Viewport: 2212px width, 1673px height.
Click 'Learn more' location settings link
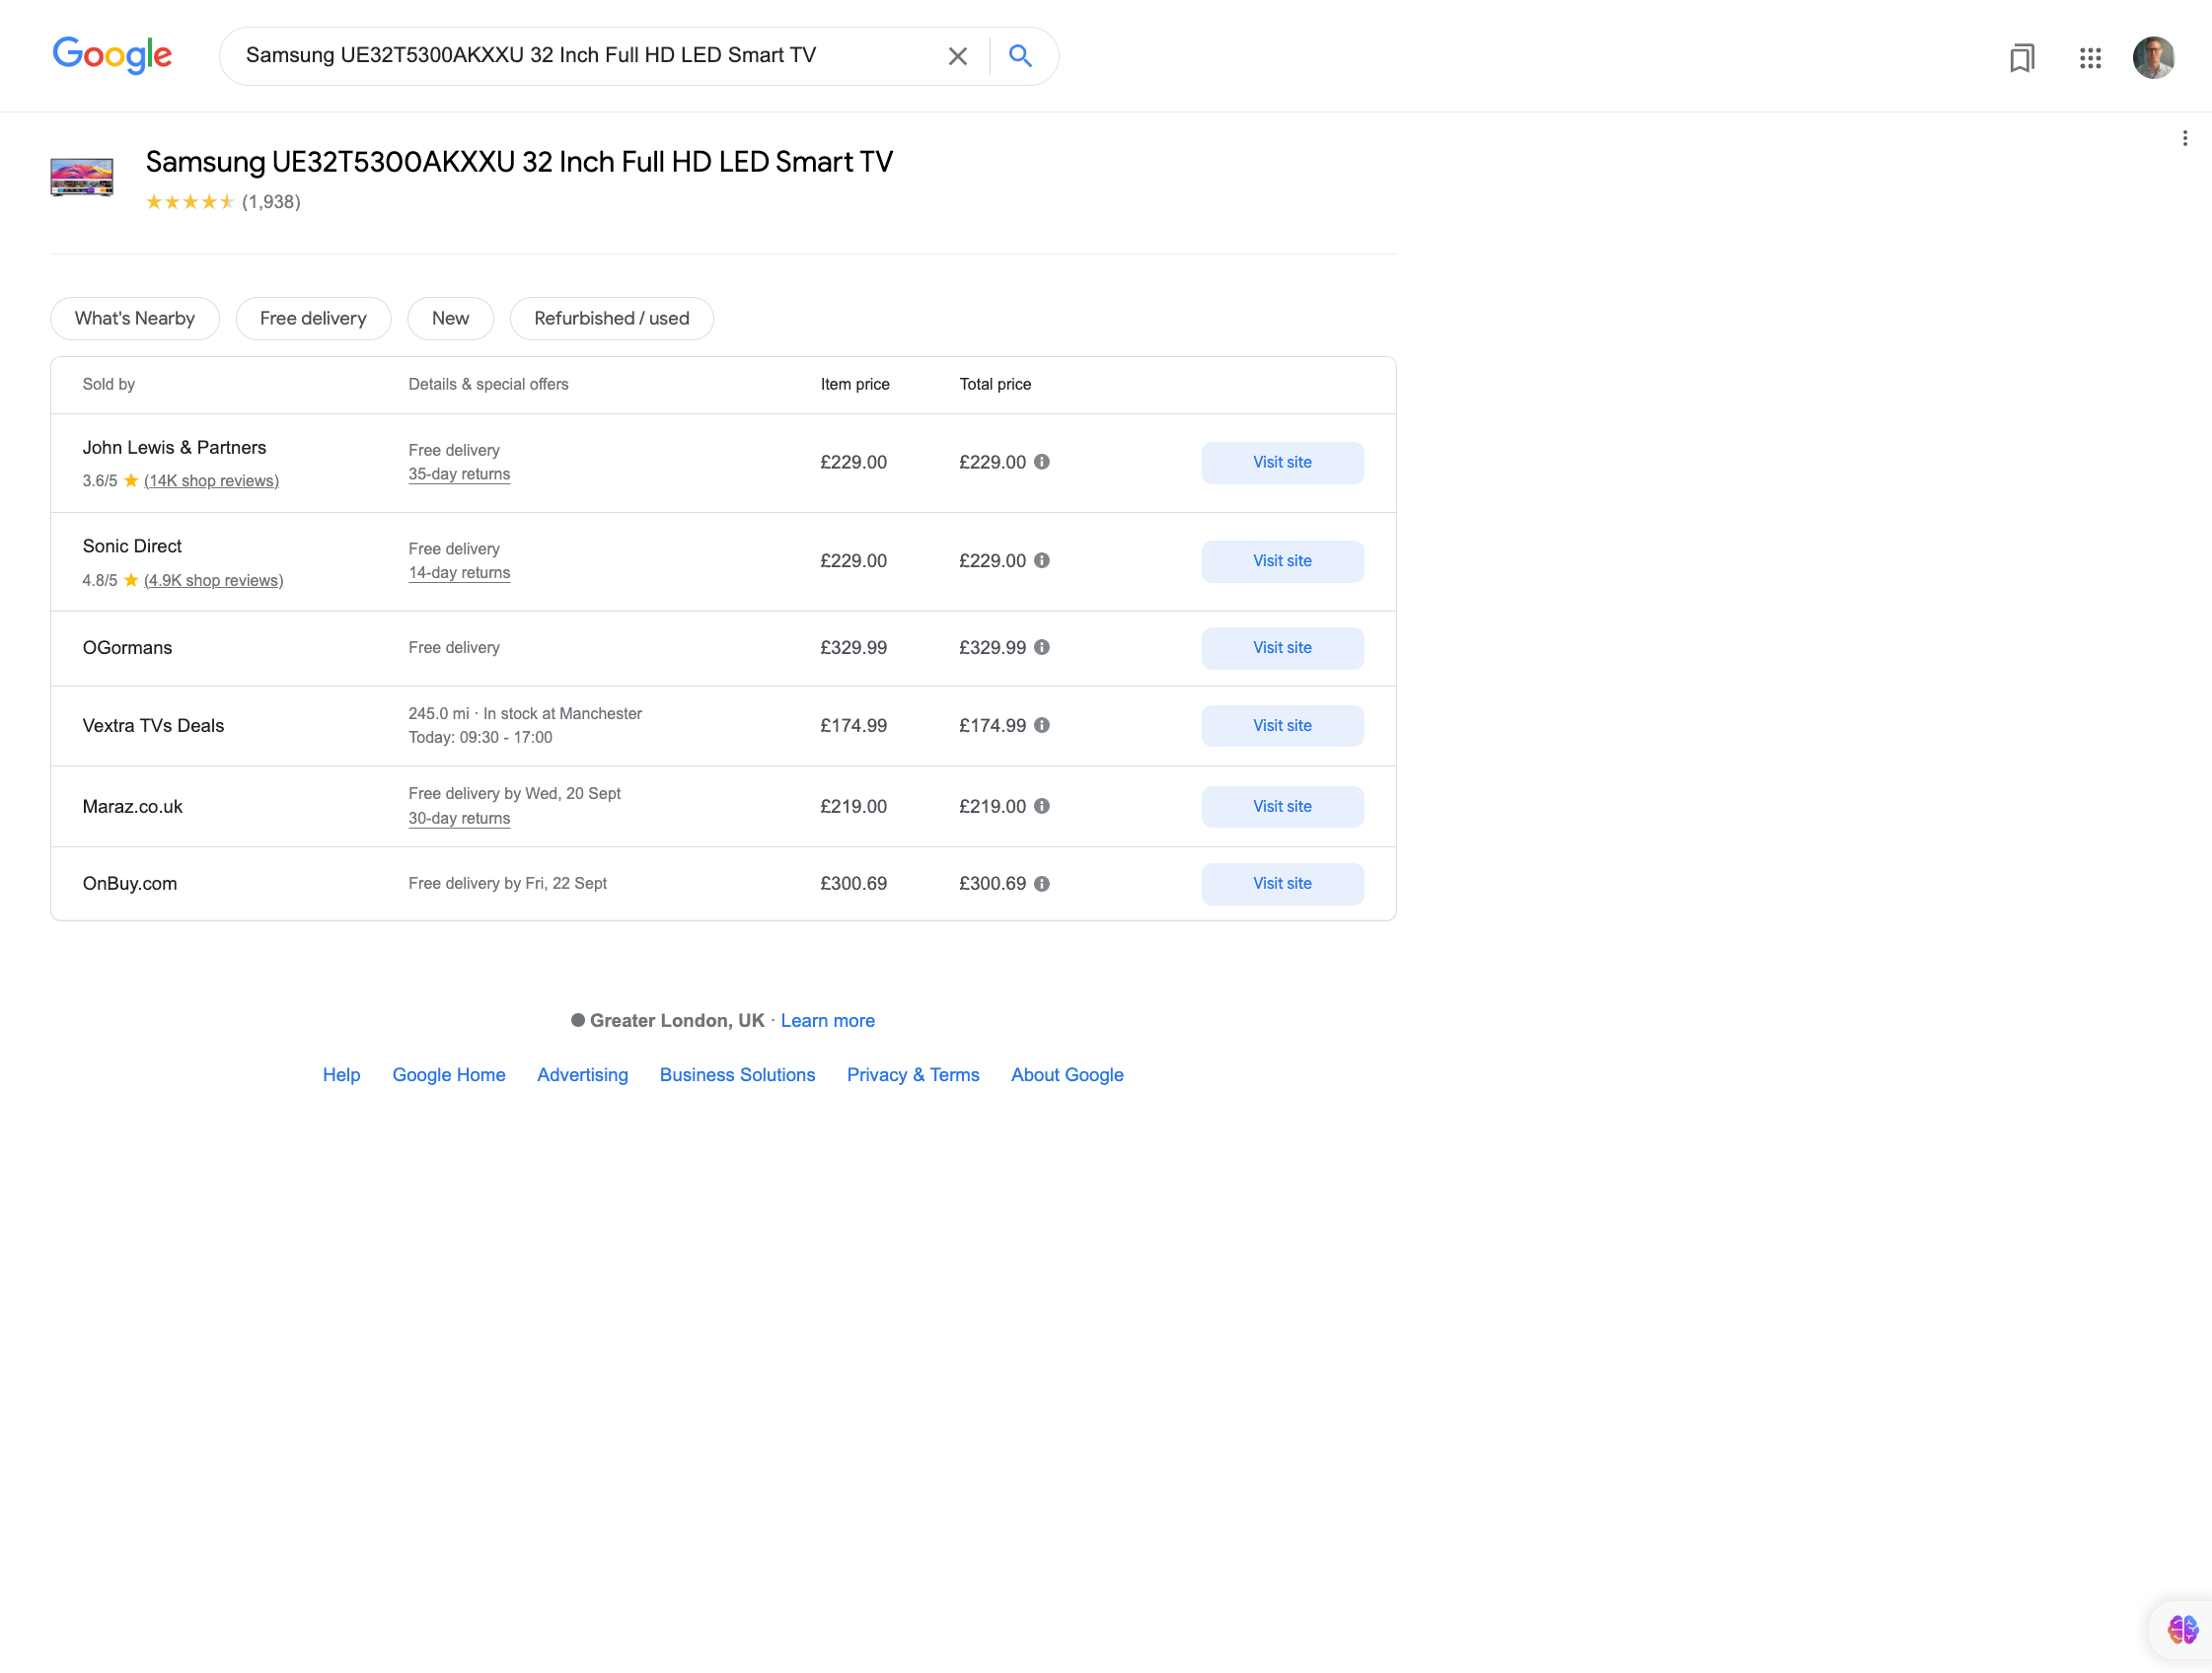826,1021
